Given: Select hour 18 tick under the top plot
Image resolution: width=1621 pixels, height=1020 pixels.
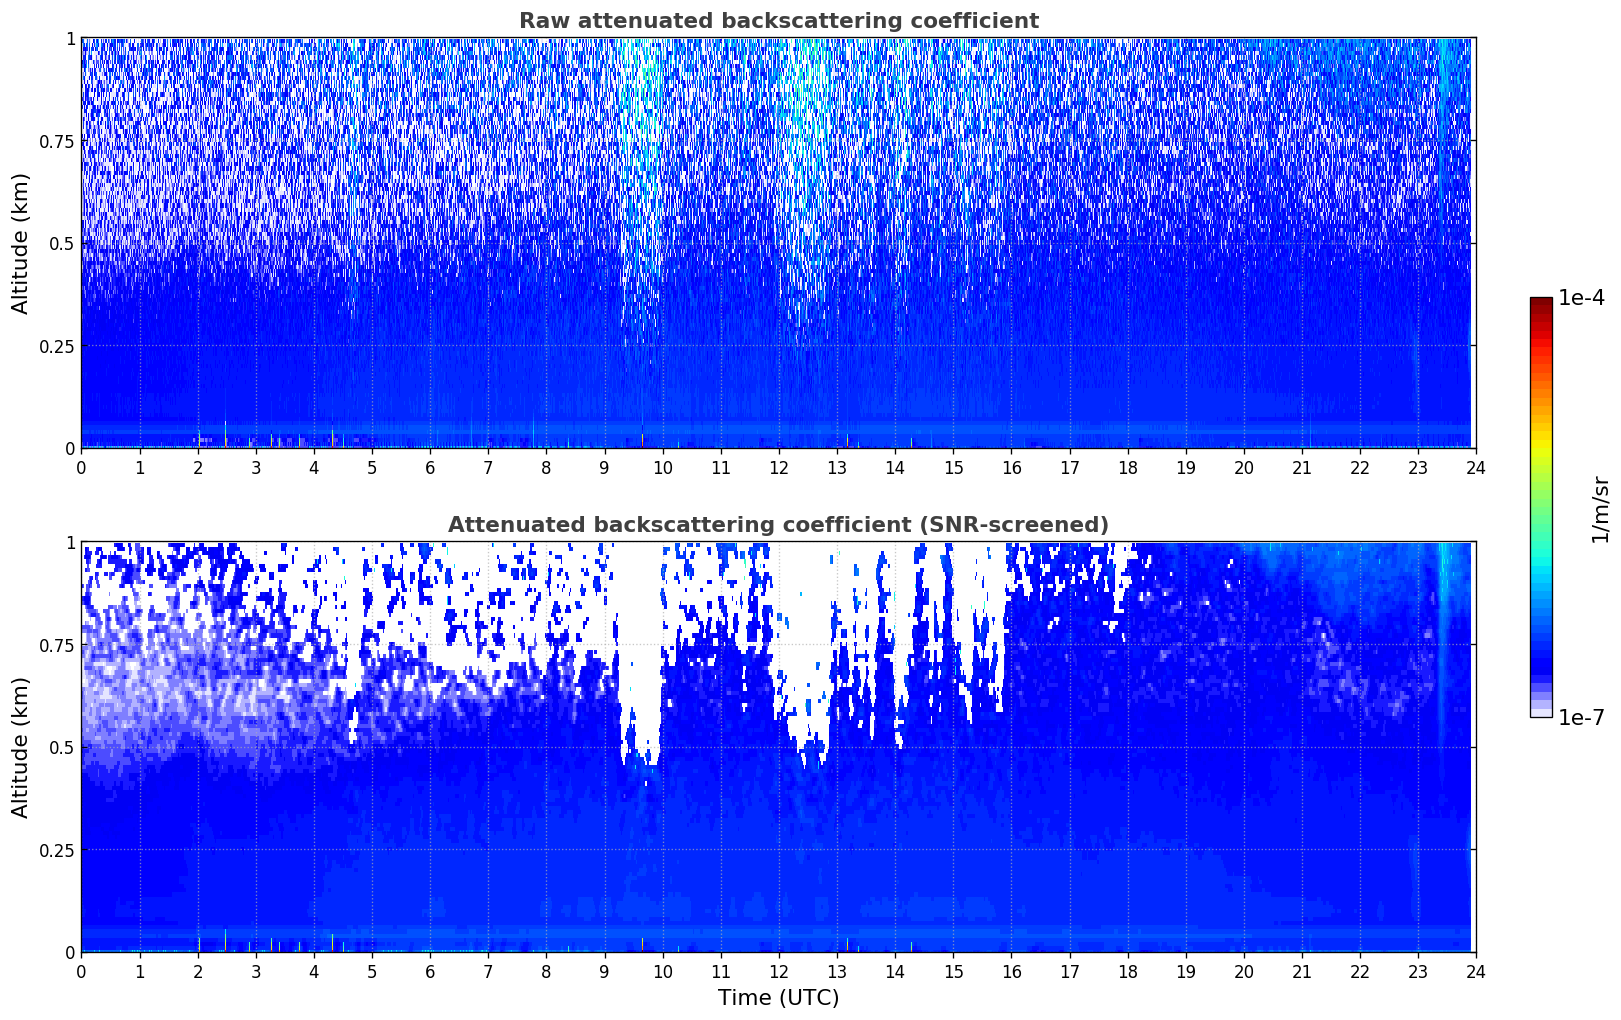Looking at the screenshot, I should tap(1127, 467).
